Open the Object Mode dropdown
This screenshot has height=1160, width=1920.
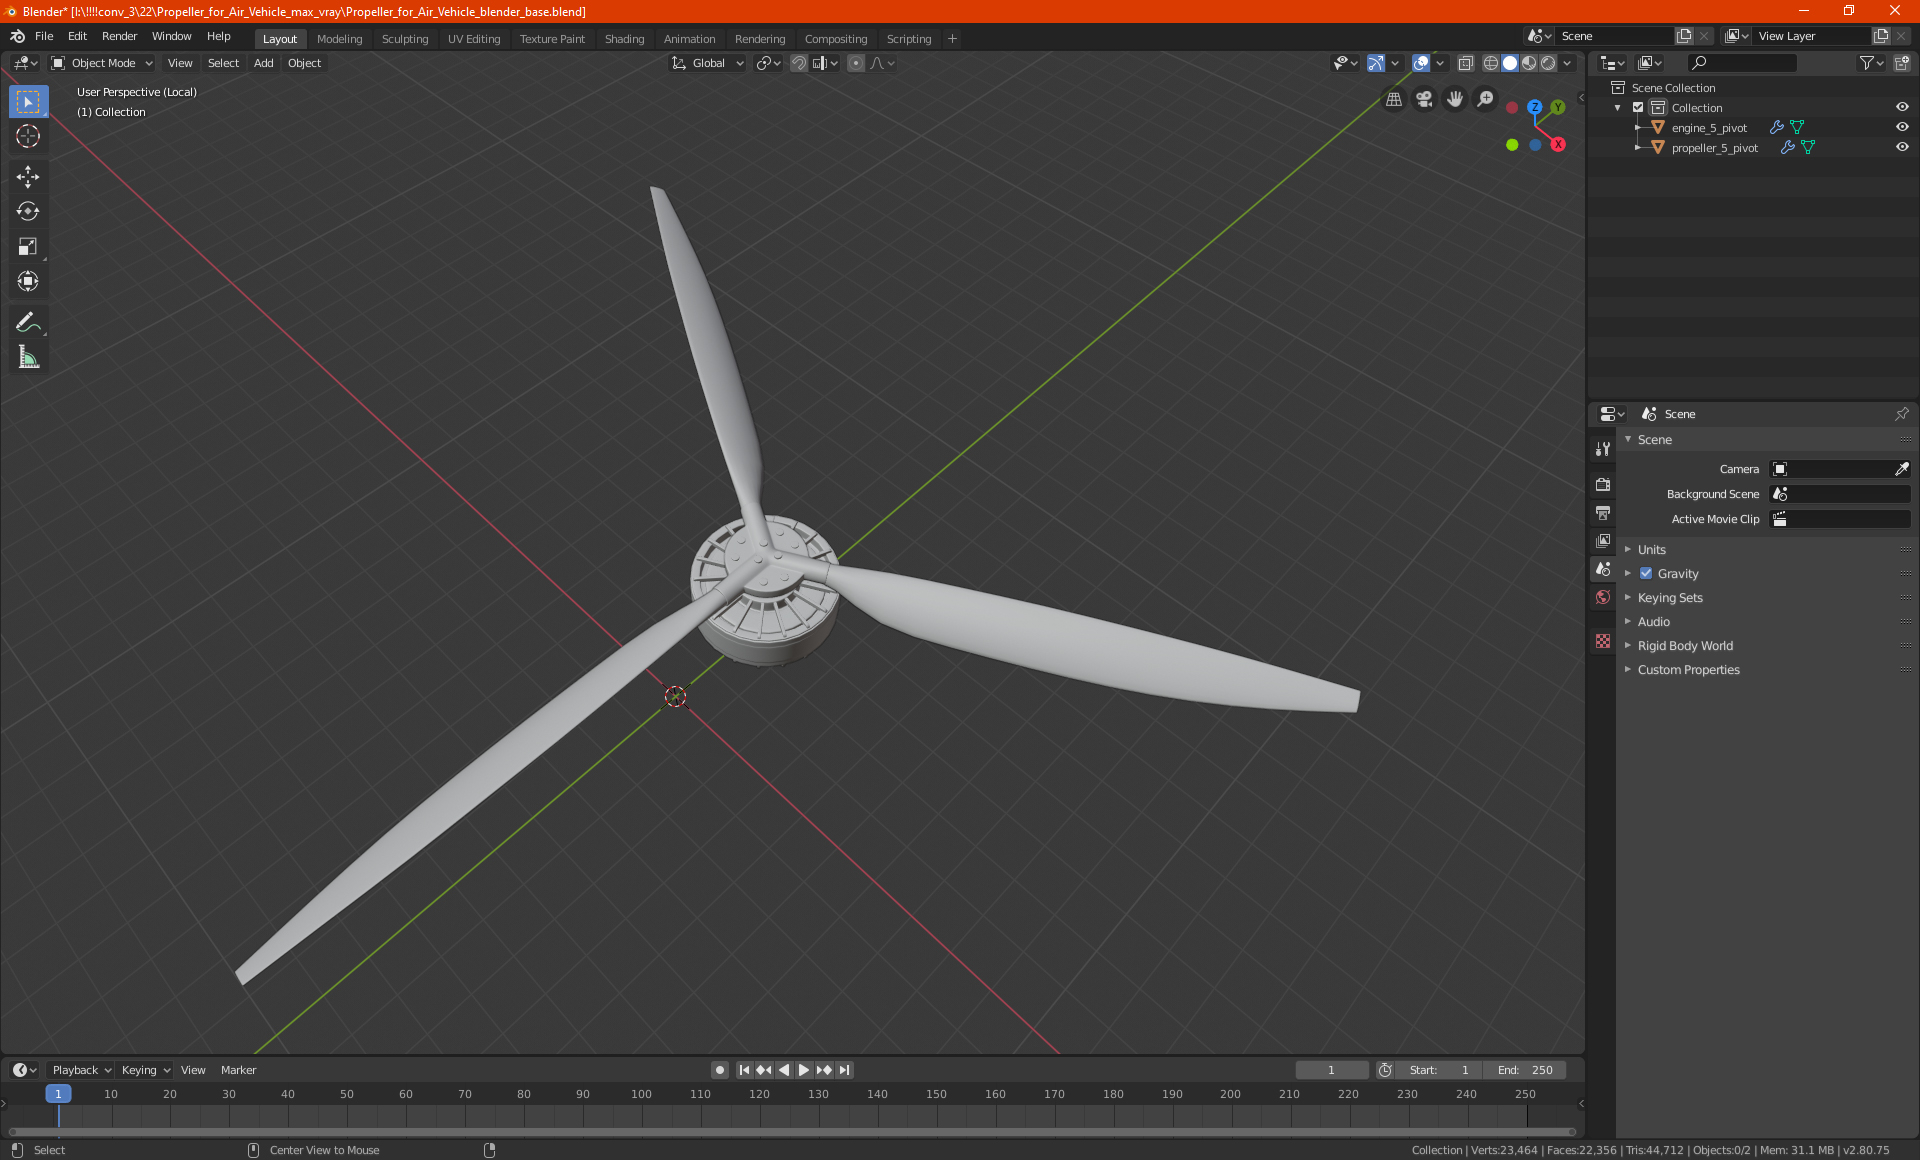click(102, 63)
